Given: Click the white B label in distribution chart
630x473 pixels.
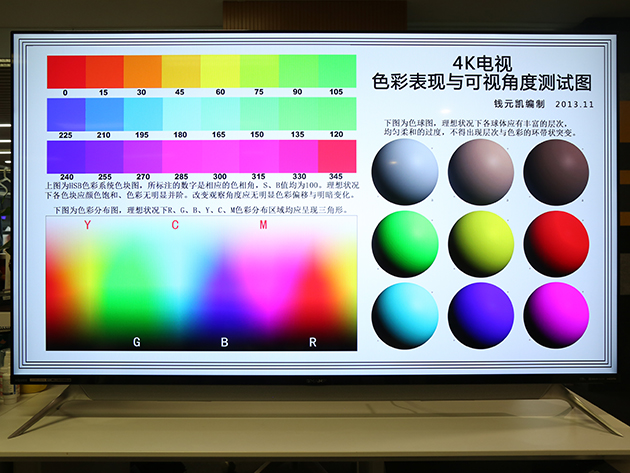Looking at the screenshot, I should [225, 342].
